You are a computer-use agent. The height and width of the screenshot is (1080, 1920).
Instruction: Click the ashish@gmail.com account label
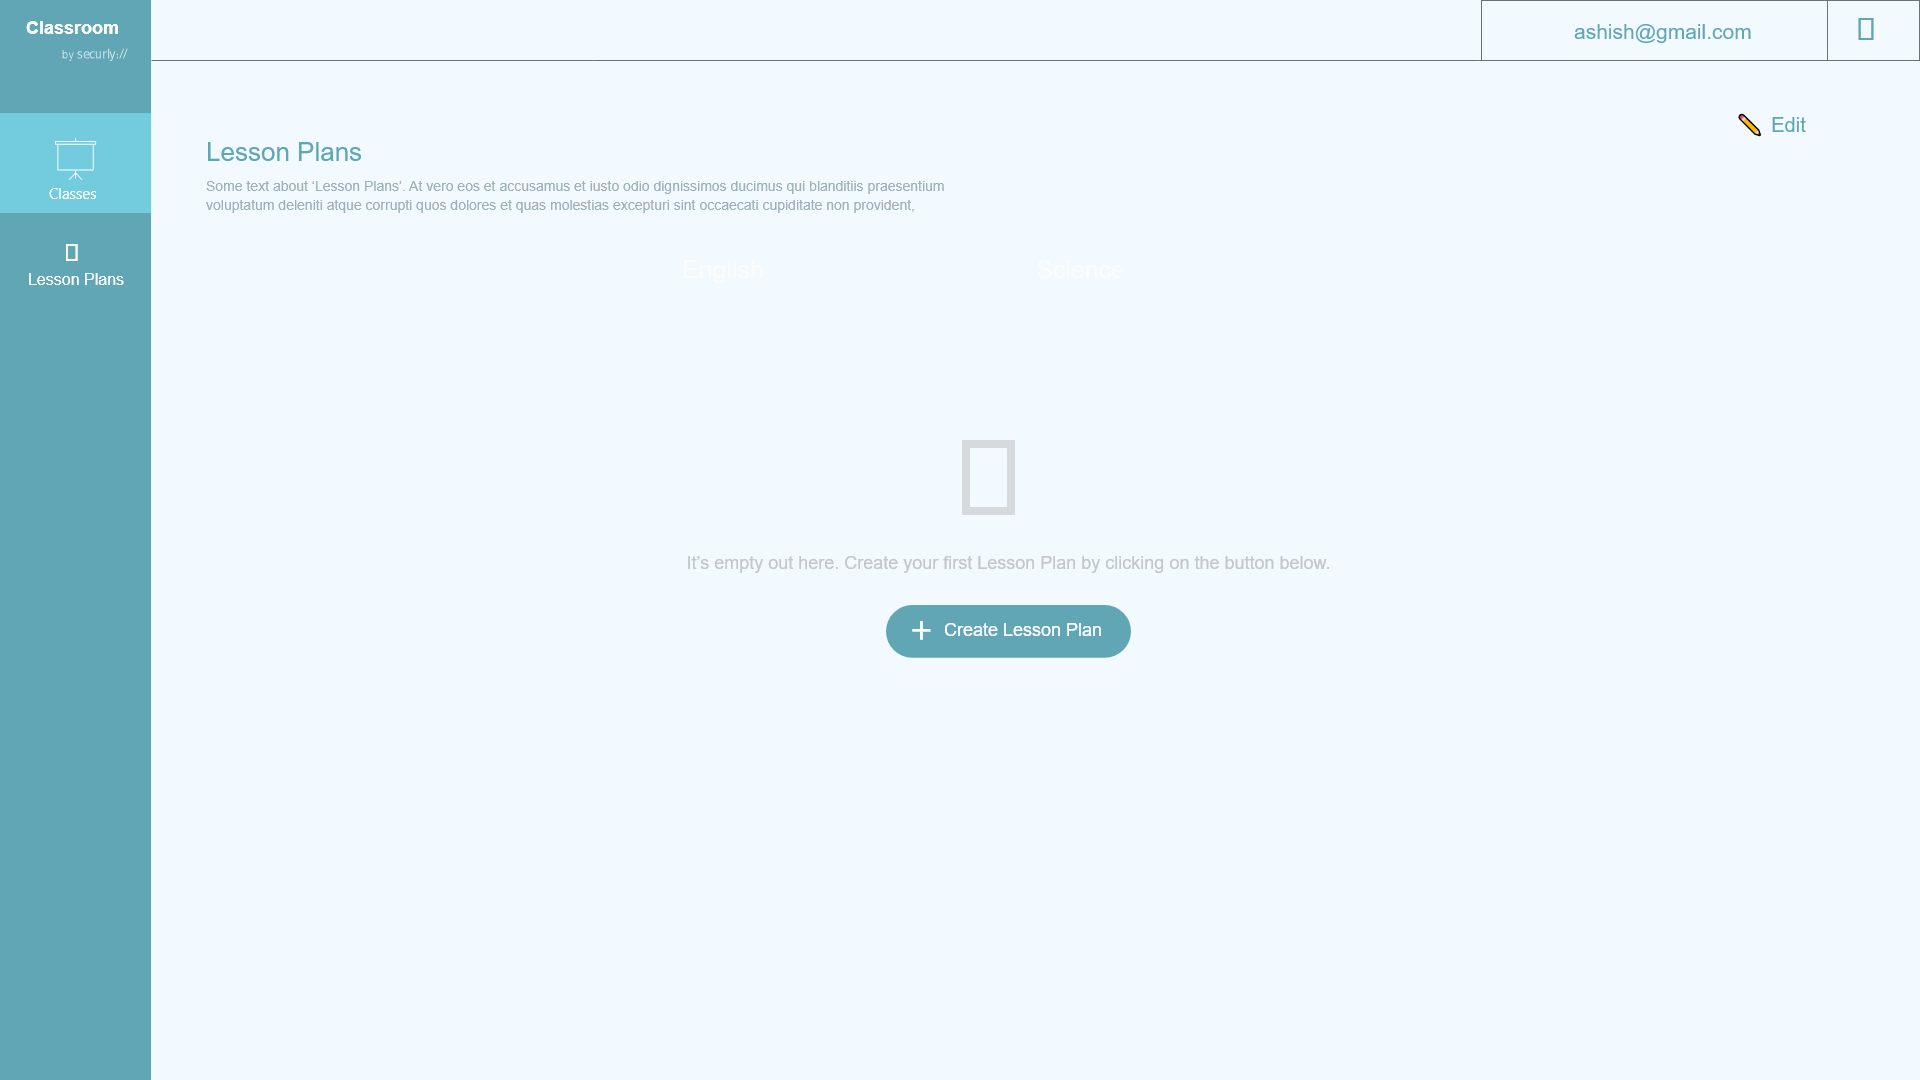[1663, 31]
